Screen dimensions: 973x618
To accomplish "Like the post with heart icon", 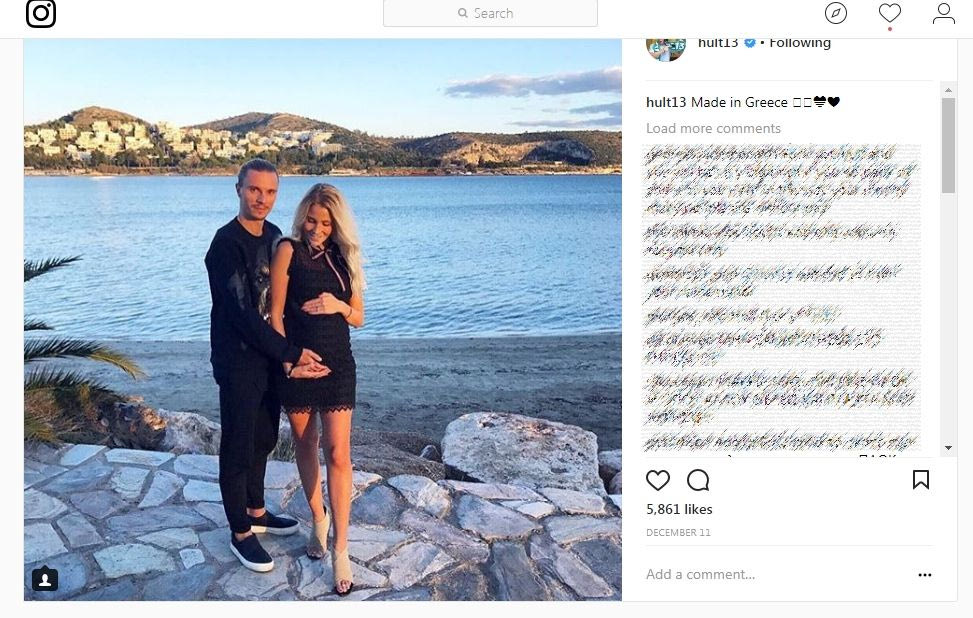I will pos(658,480).
